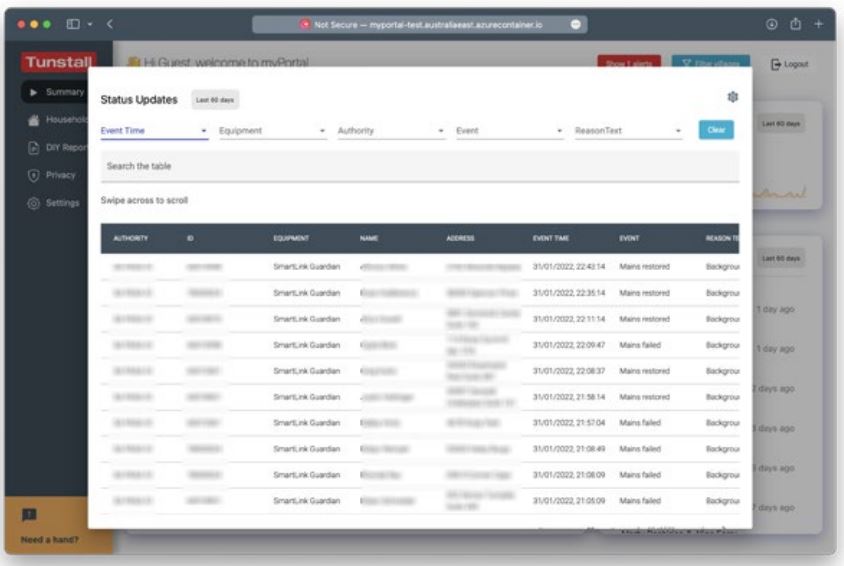Click the Logout button
The image size is (844, 566).
pos(790,65)
